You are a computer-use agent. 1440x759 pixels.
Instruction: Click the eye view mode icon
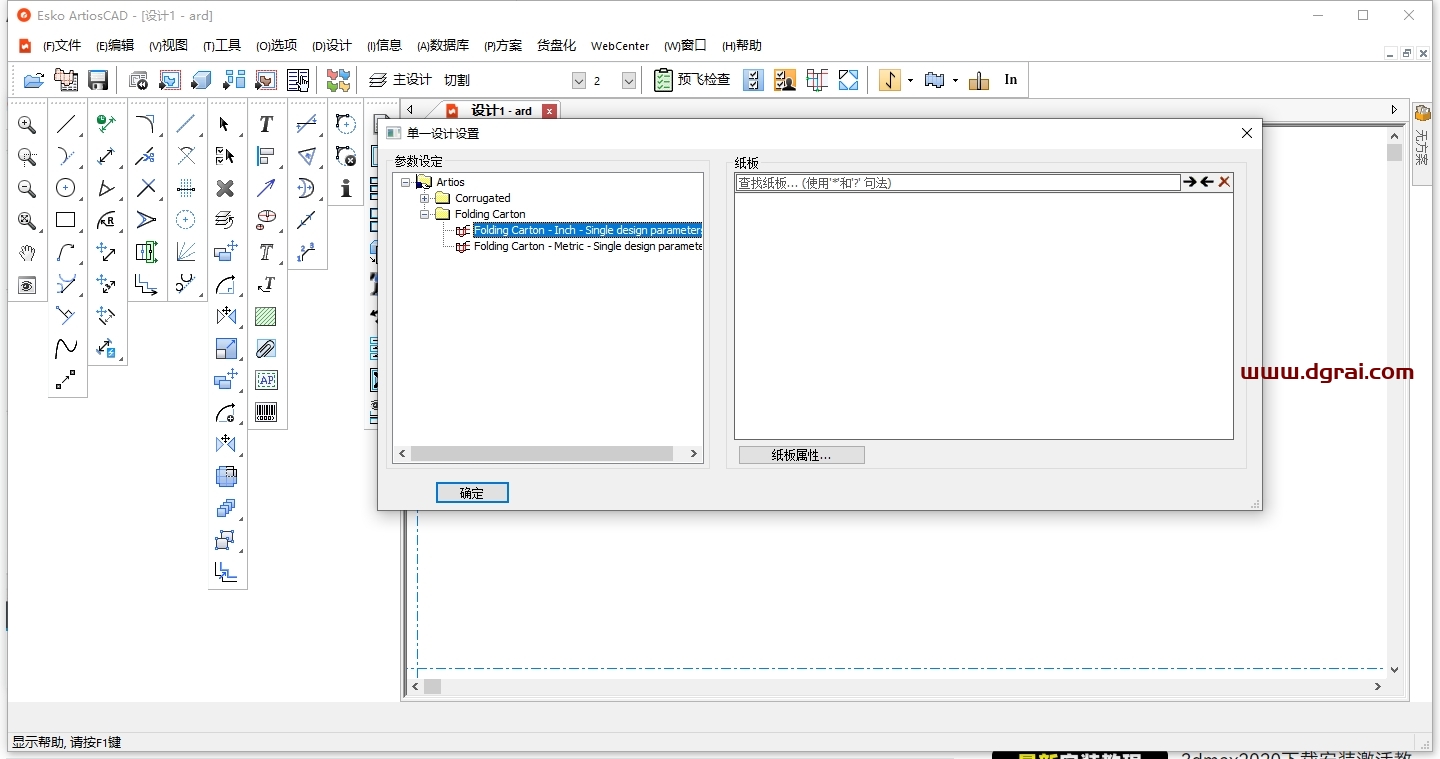tap(27, 286)
